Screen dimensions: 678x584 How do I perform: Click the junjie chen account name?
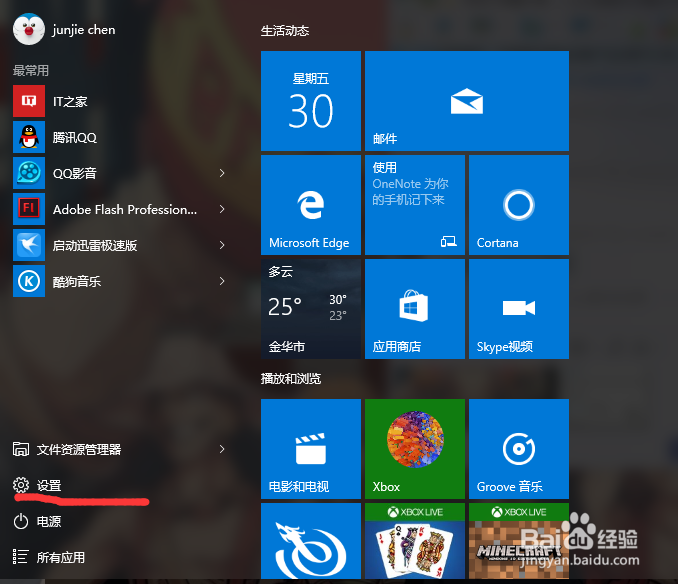pos(84,30)
